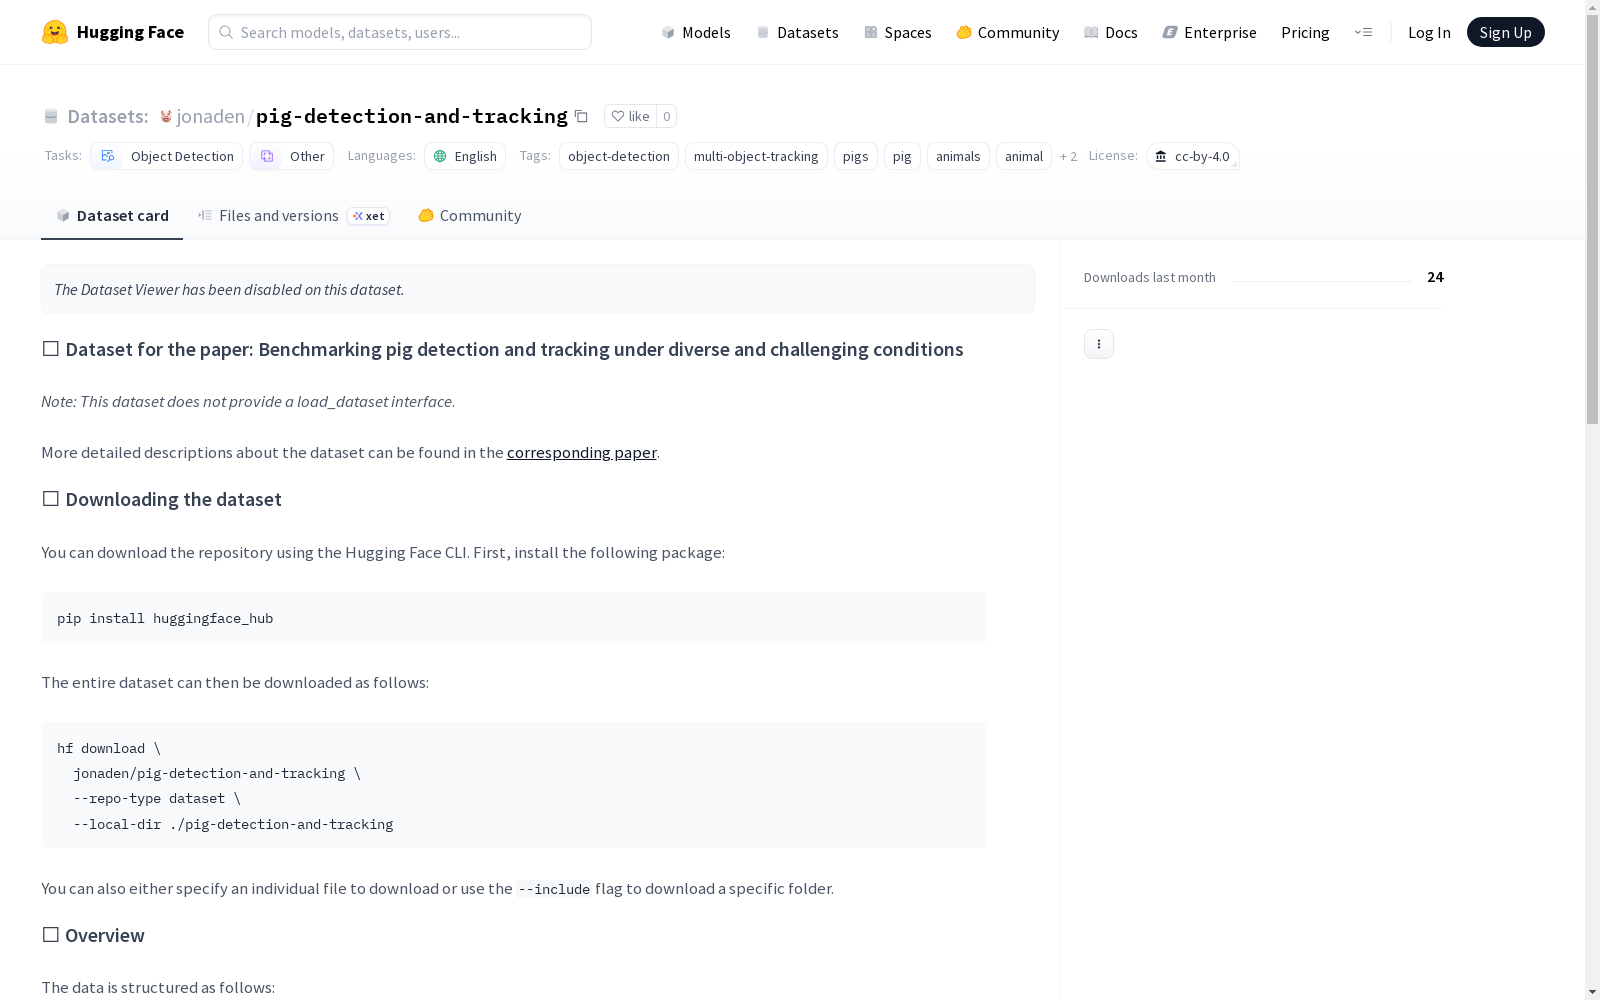Open the Community navigation item

1008,32
